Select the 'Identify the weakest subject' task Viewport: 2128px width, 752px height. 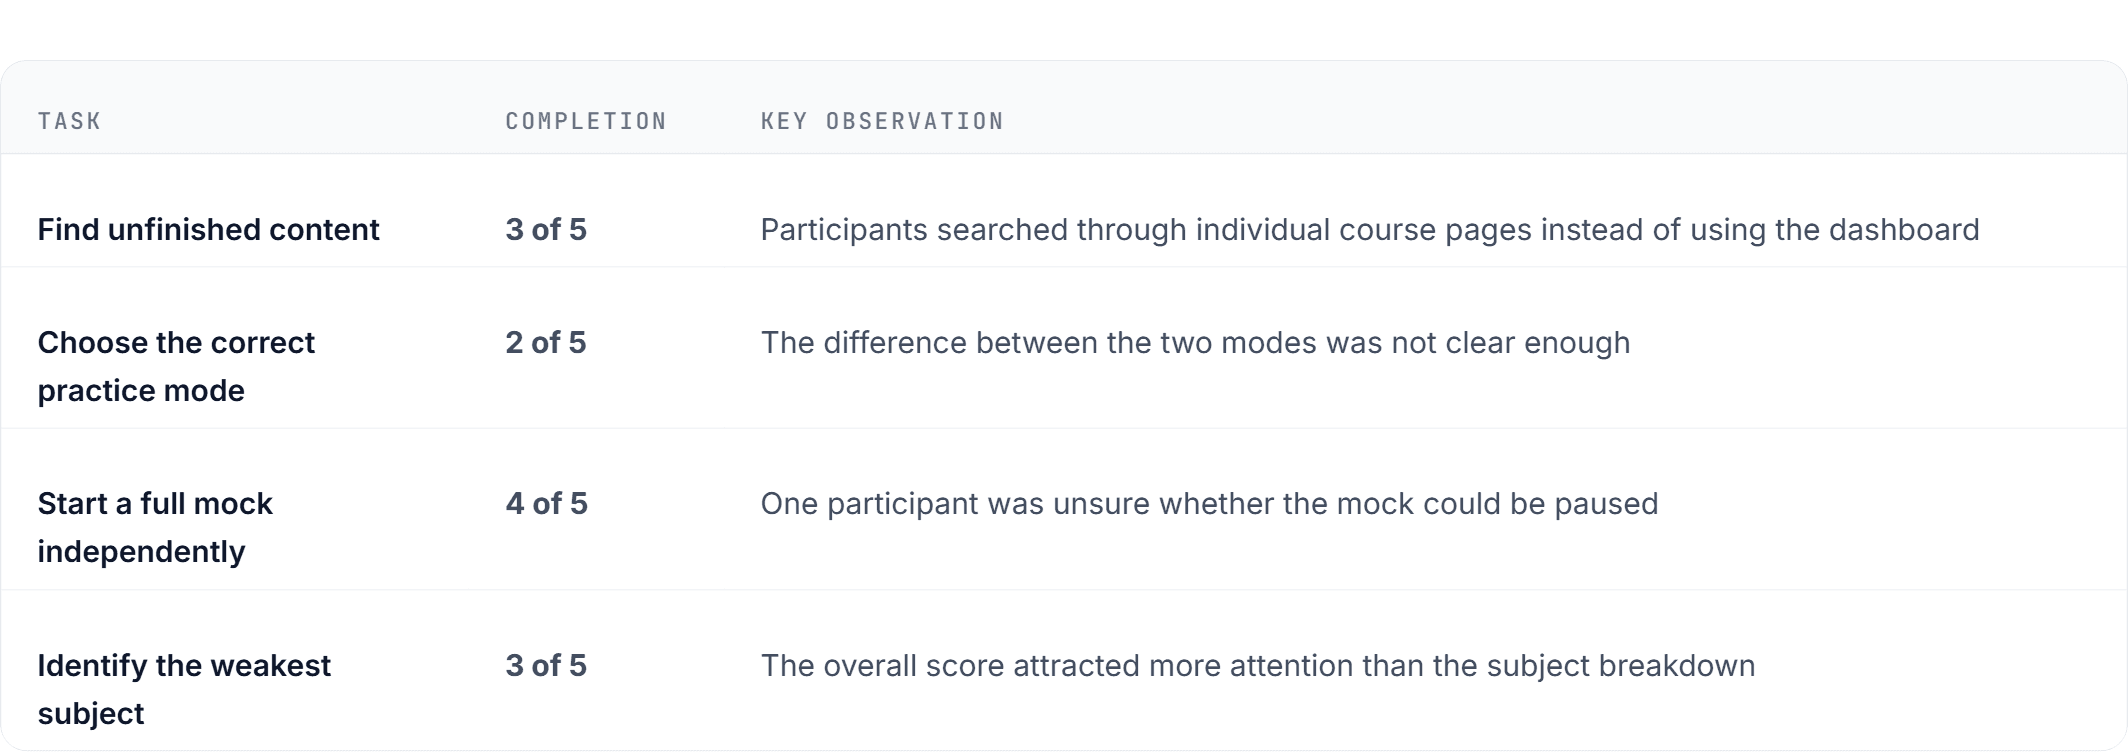[184, 689]
